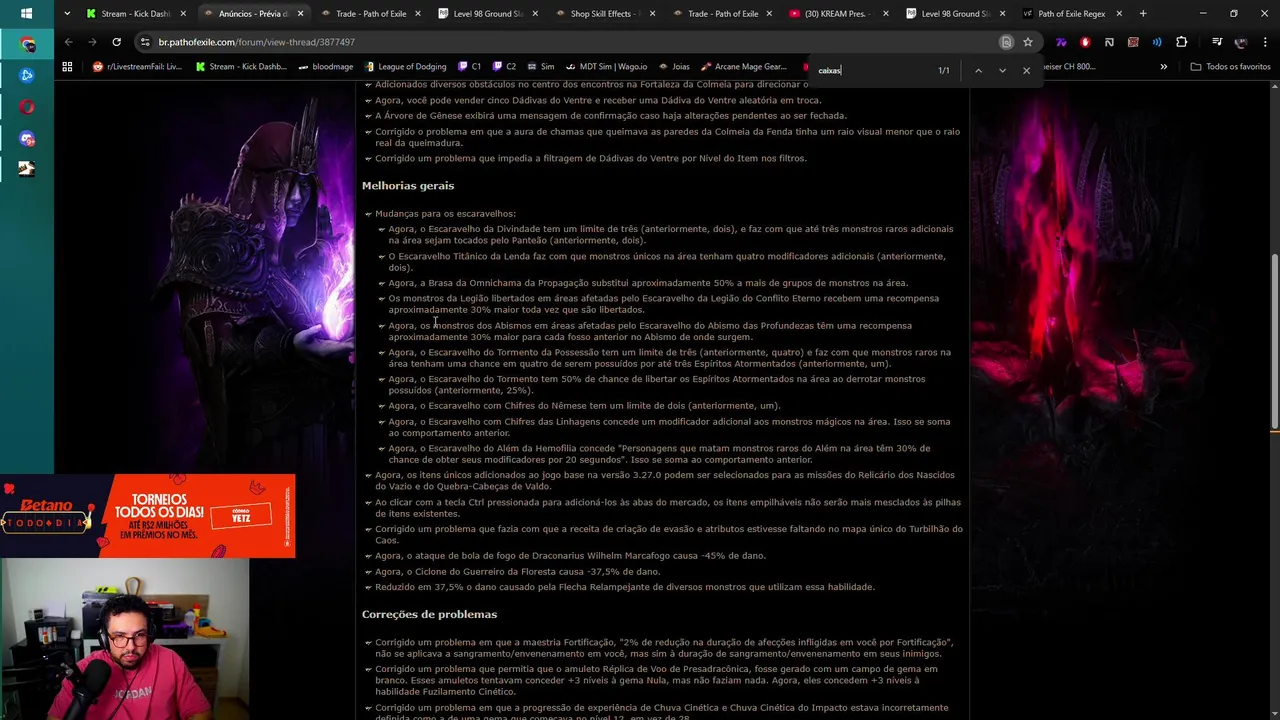This screenshot has height=720, width=1280.
Task: Open the Joias bookmark
Action: click(x=673, y=67)
